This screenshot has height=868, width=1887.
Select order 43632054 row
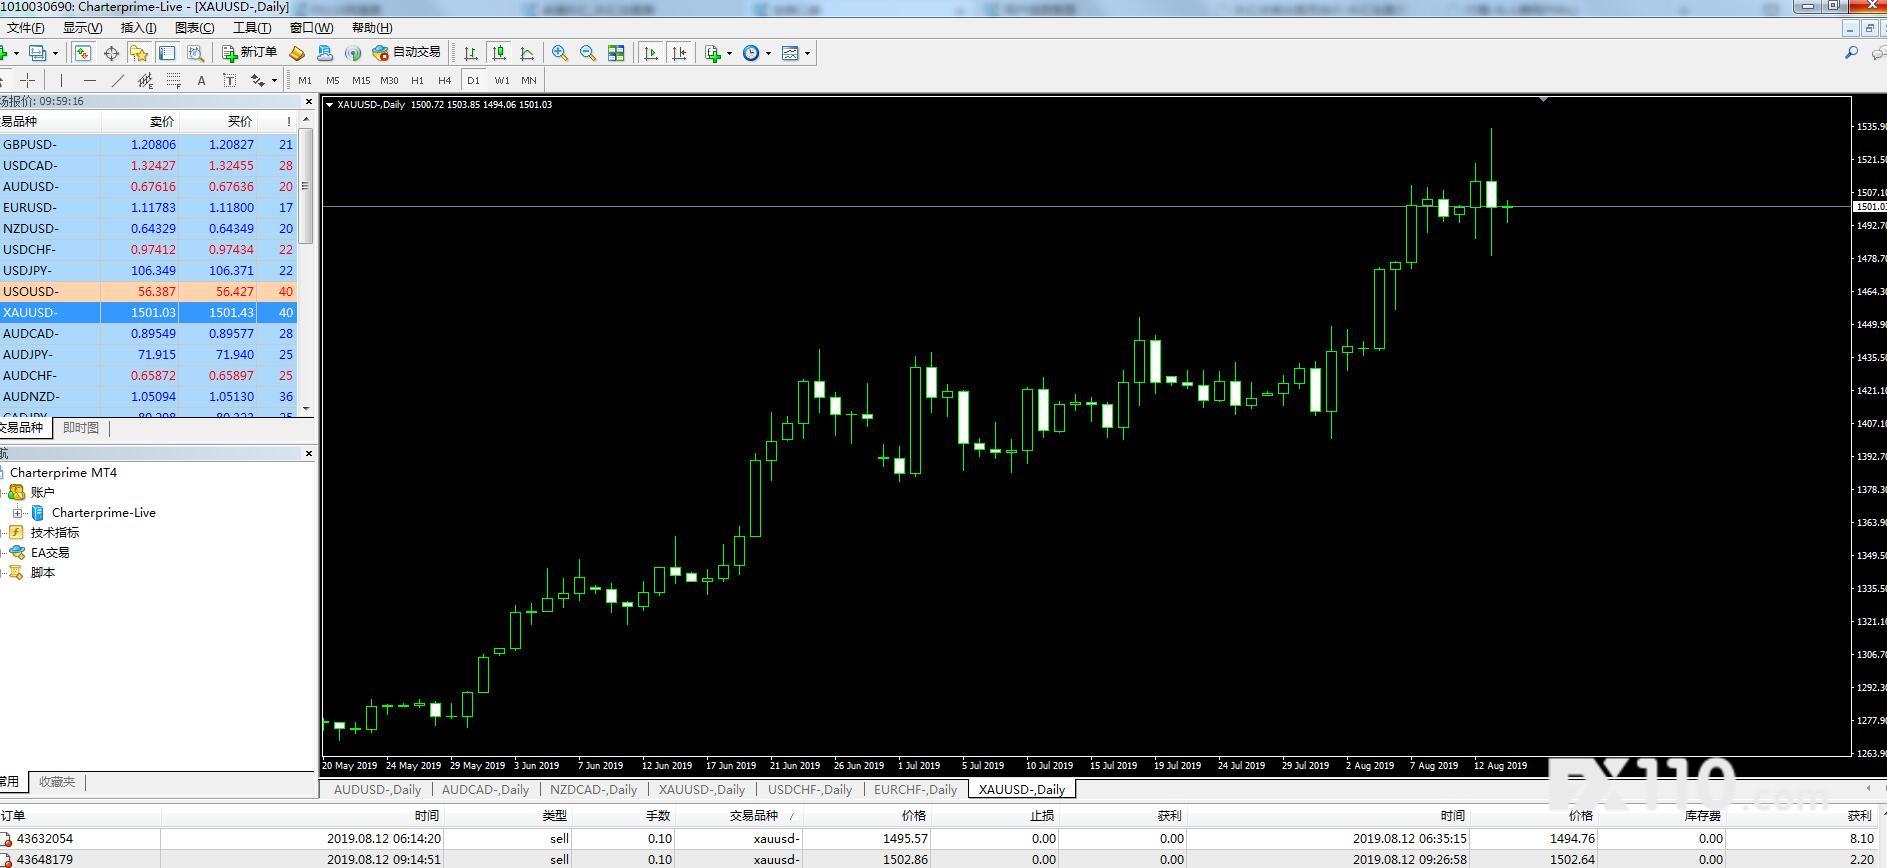point(943,839)
